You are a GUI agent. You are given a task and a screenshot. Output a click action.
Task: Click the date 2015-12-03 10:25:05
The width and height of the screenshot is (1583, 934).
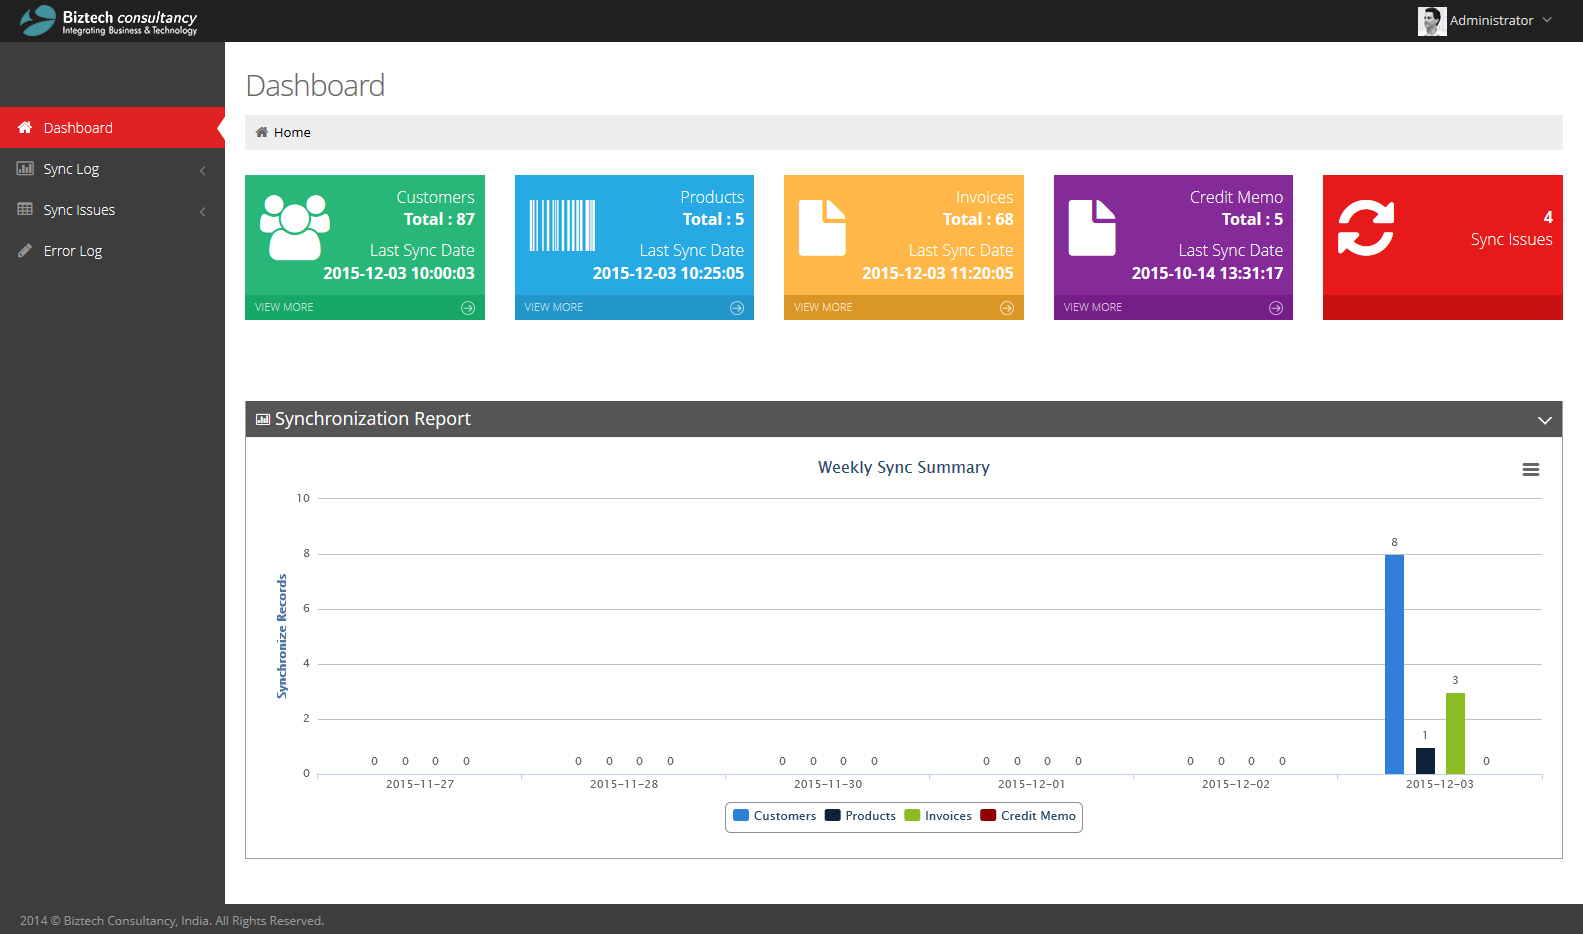(x=668, y=273)
